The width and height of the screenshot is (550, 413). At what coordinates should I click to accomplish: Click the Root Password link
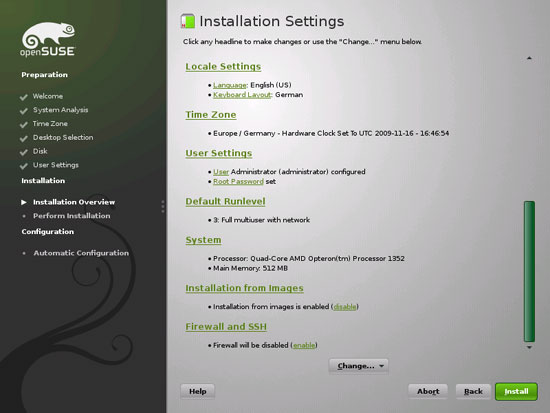(x=238, y=181)
